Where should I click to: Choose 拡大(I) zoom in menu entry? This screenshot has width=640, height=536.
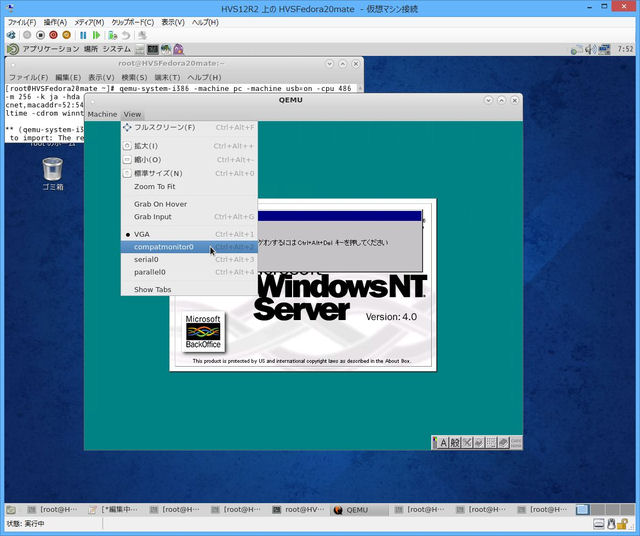tap(189, 146)
